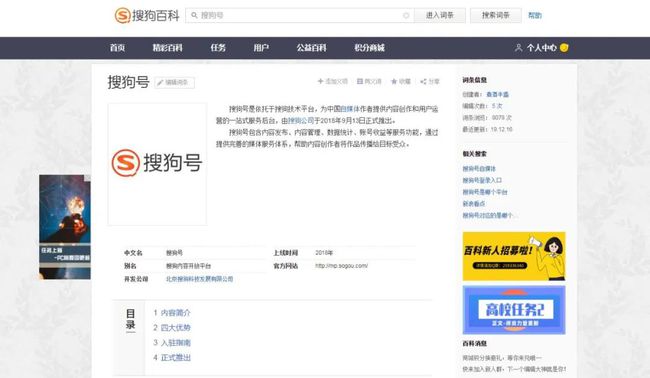Click the Sogou Baike logo
The width and height of the screenshot is (650, 378).
147,16
